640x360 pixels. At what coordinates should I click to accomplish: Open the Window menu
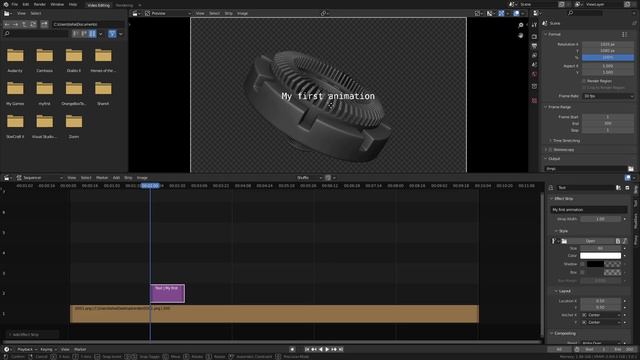click(57, 4)
